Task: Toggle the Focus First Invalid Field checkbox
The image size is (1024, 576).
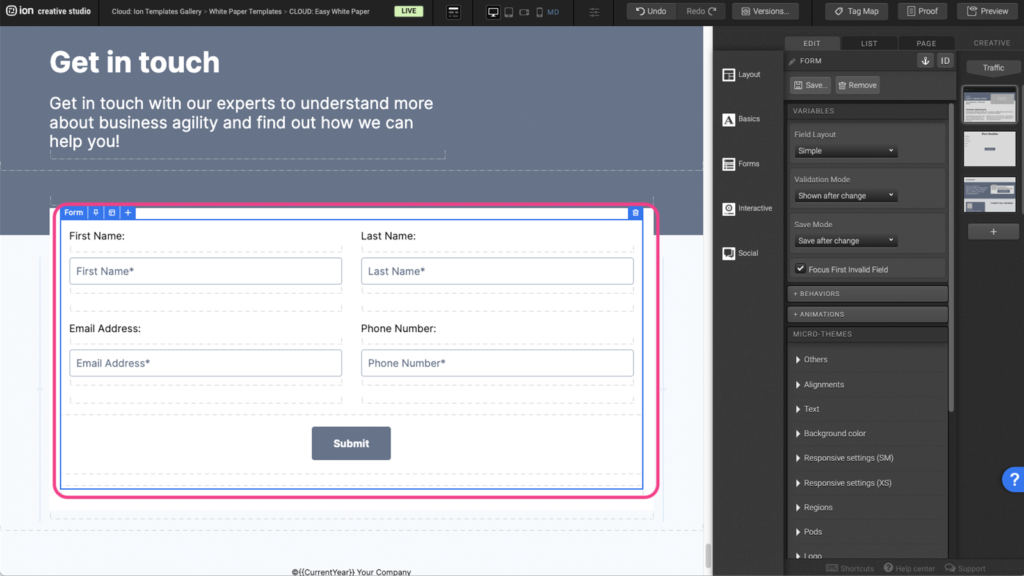Action: [800, 269]
